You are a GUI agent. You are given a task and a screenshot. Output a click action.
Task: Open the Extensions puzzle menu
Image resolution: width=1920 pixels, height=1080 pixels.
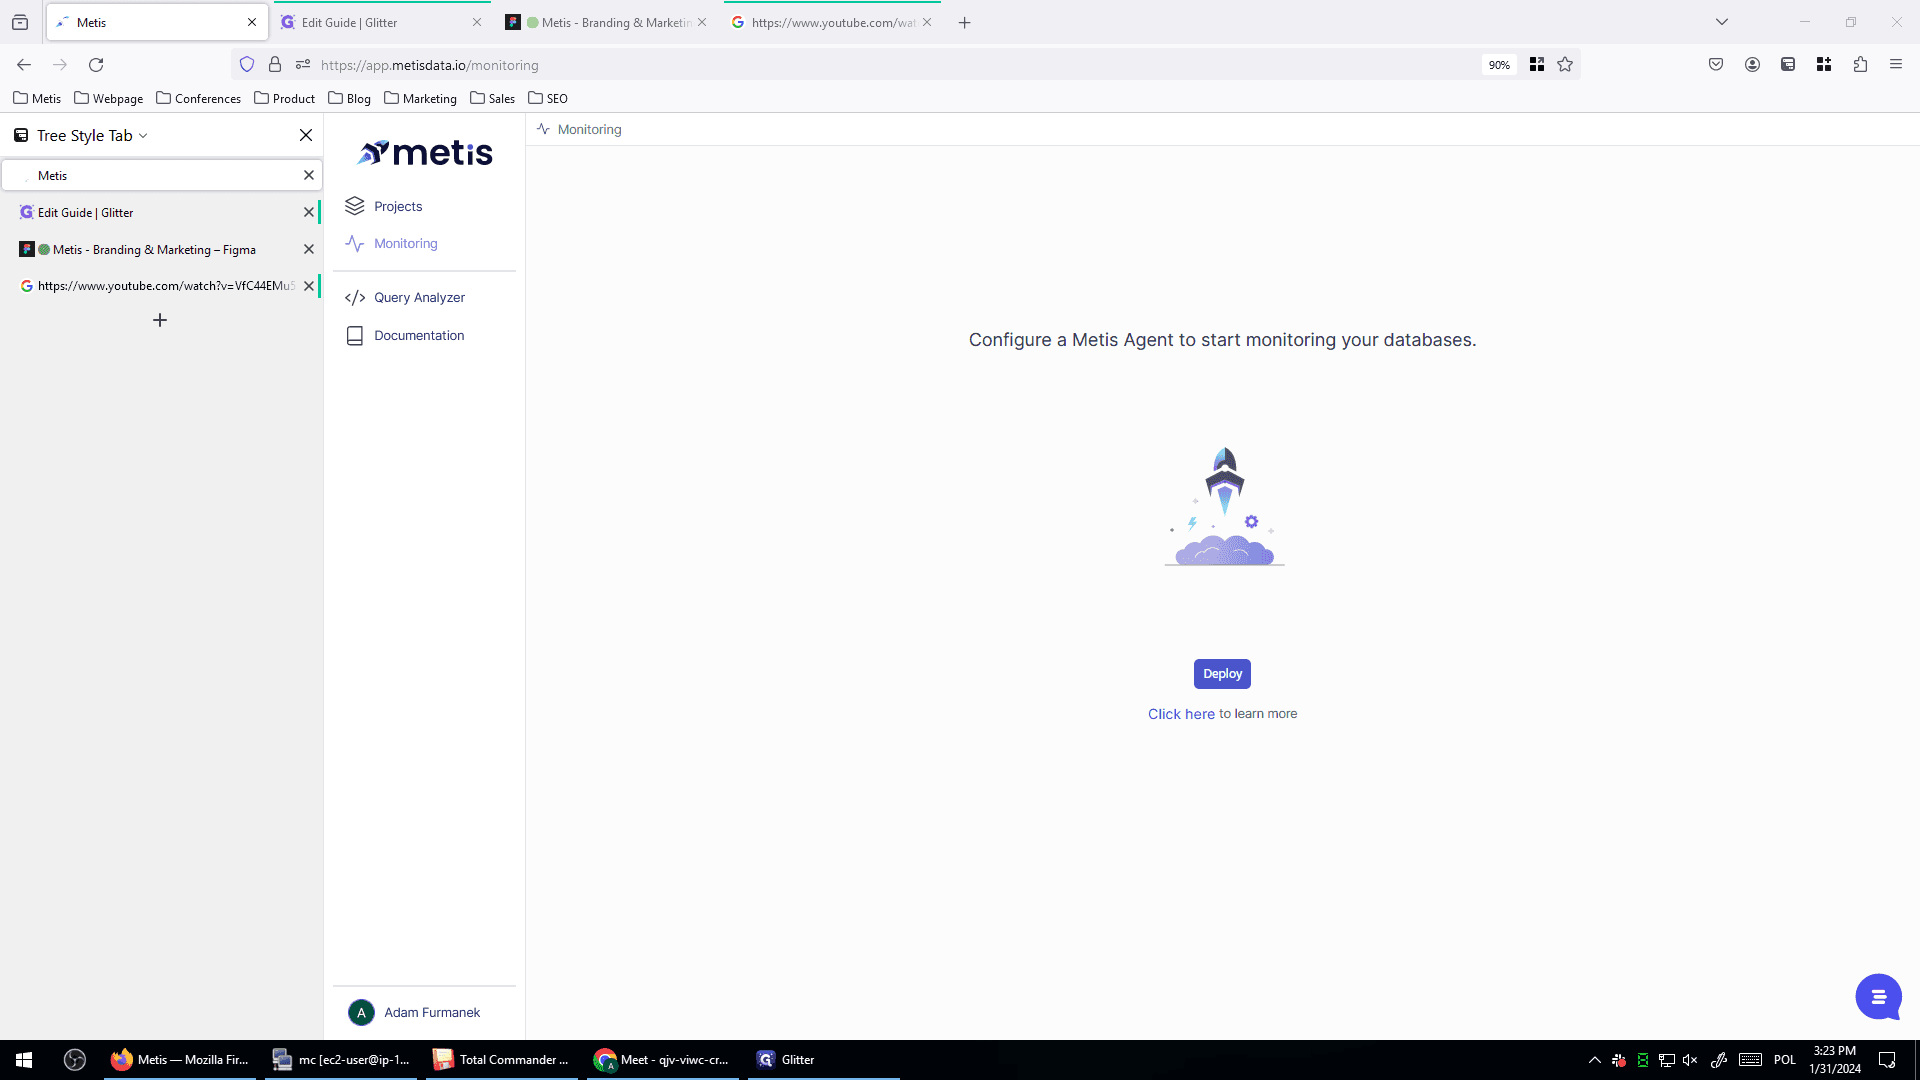click(x=1860, y=65)
